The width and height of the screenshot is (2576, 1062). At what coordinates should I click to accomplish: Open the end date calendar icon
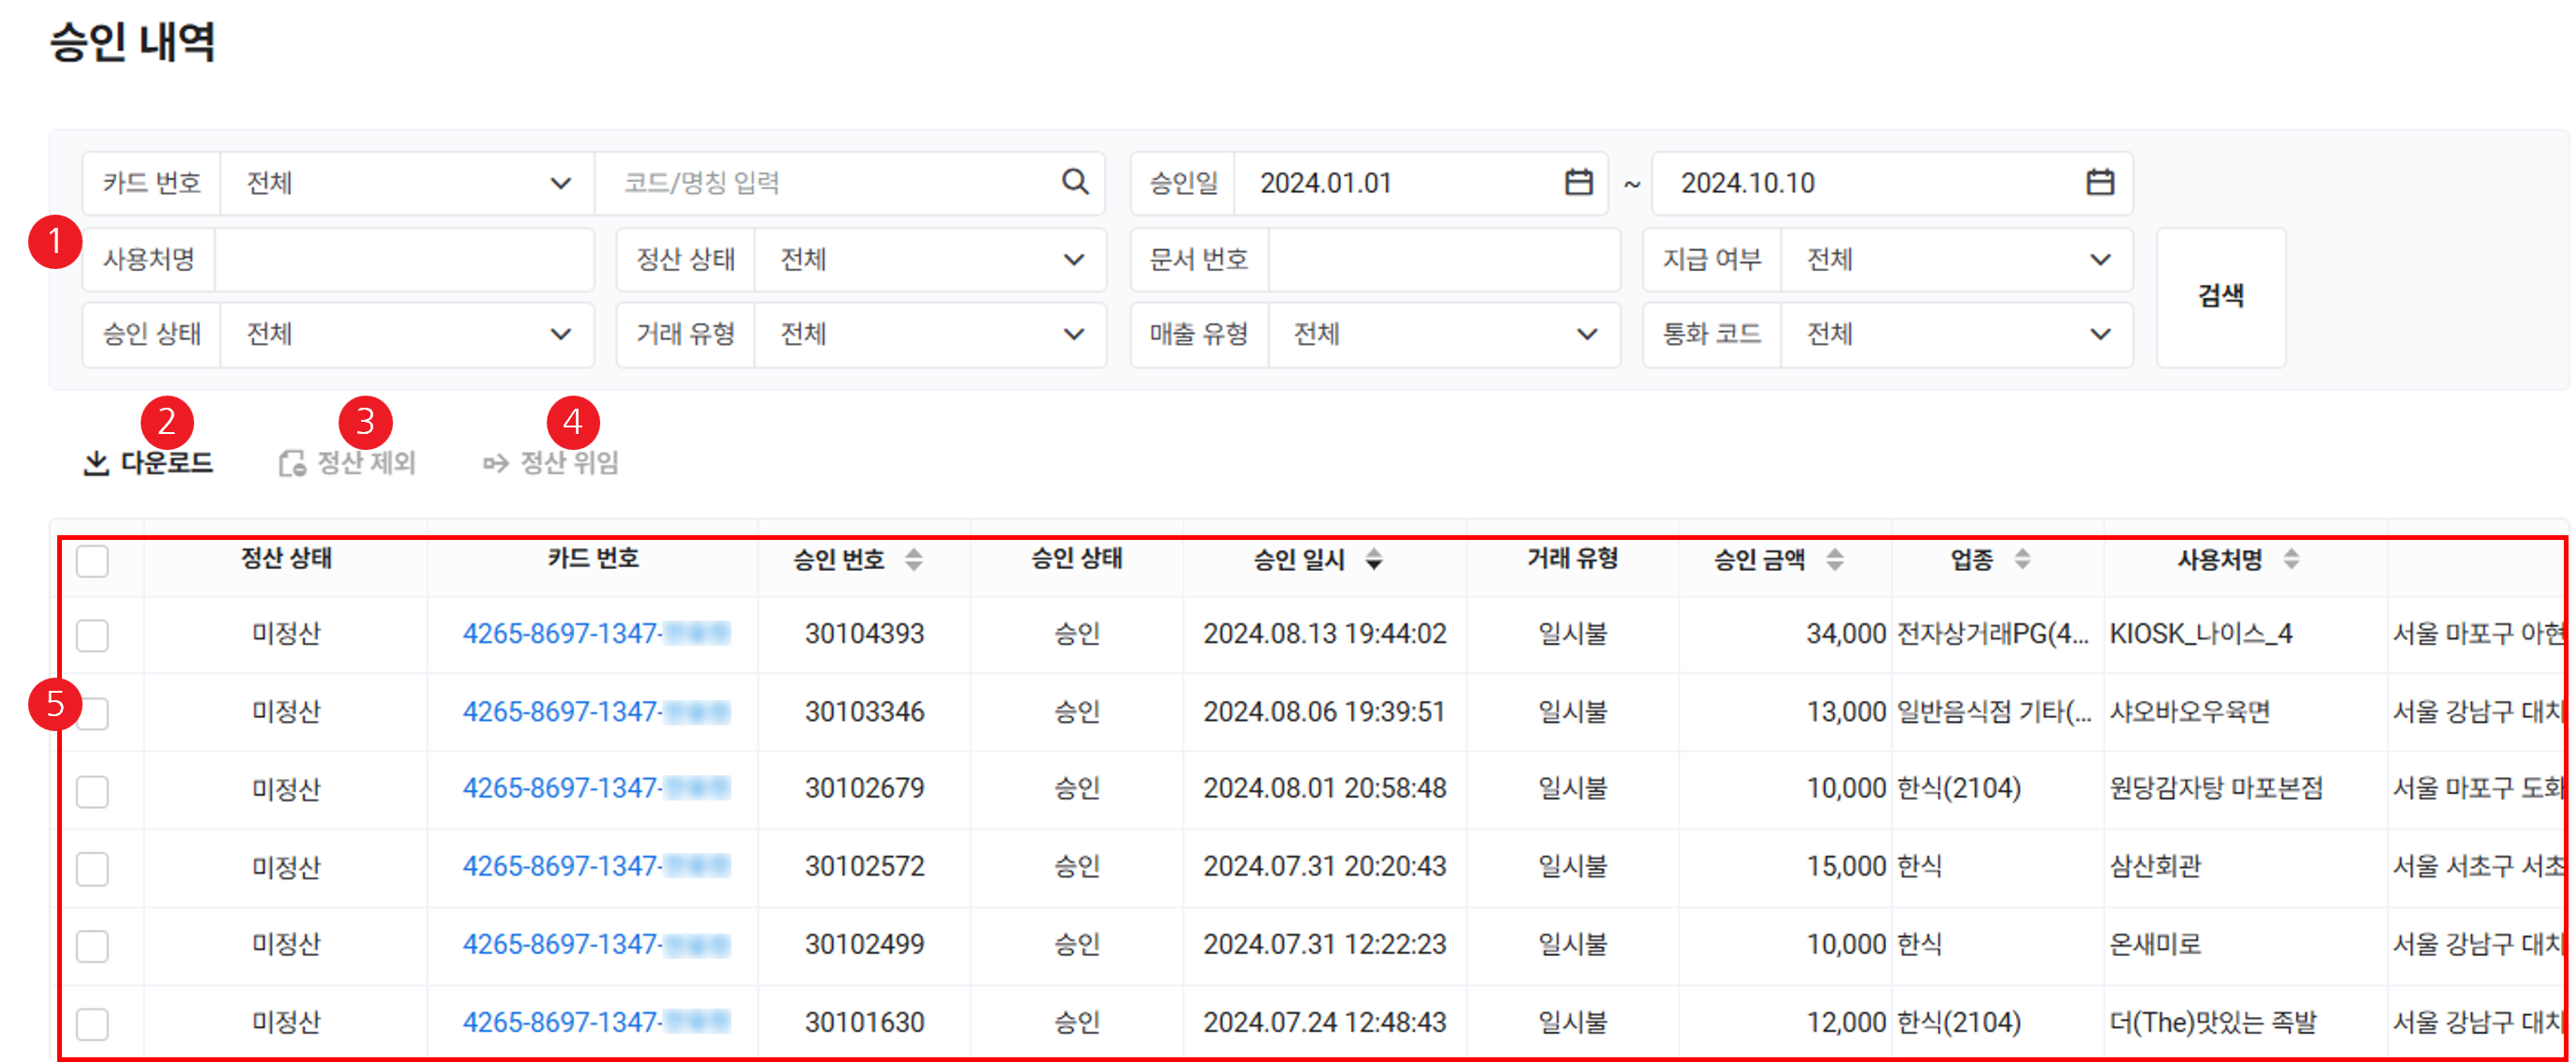(2099, 182)
